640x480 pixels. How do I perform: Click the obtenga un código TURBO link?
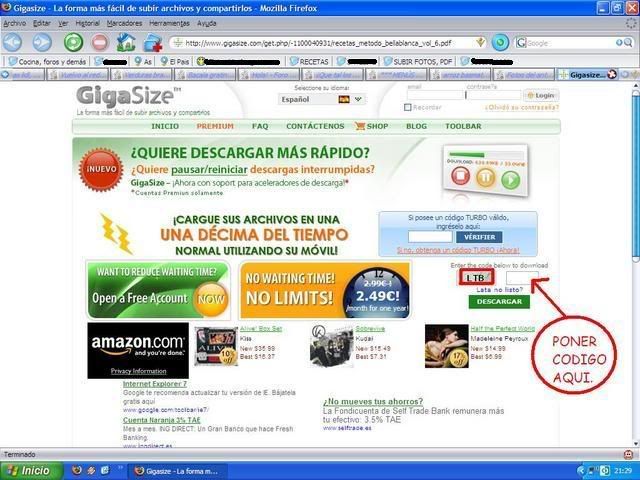(458, 250)
